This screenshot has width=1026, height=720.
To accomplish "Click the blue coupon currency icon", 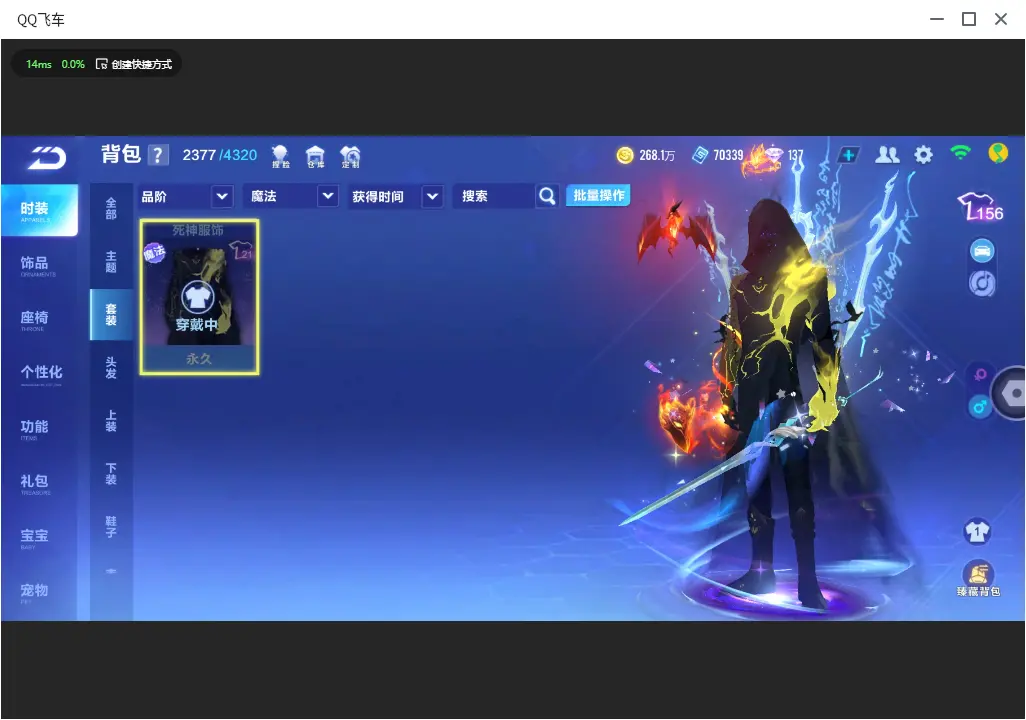I will click(700, 155).
